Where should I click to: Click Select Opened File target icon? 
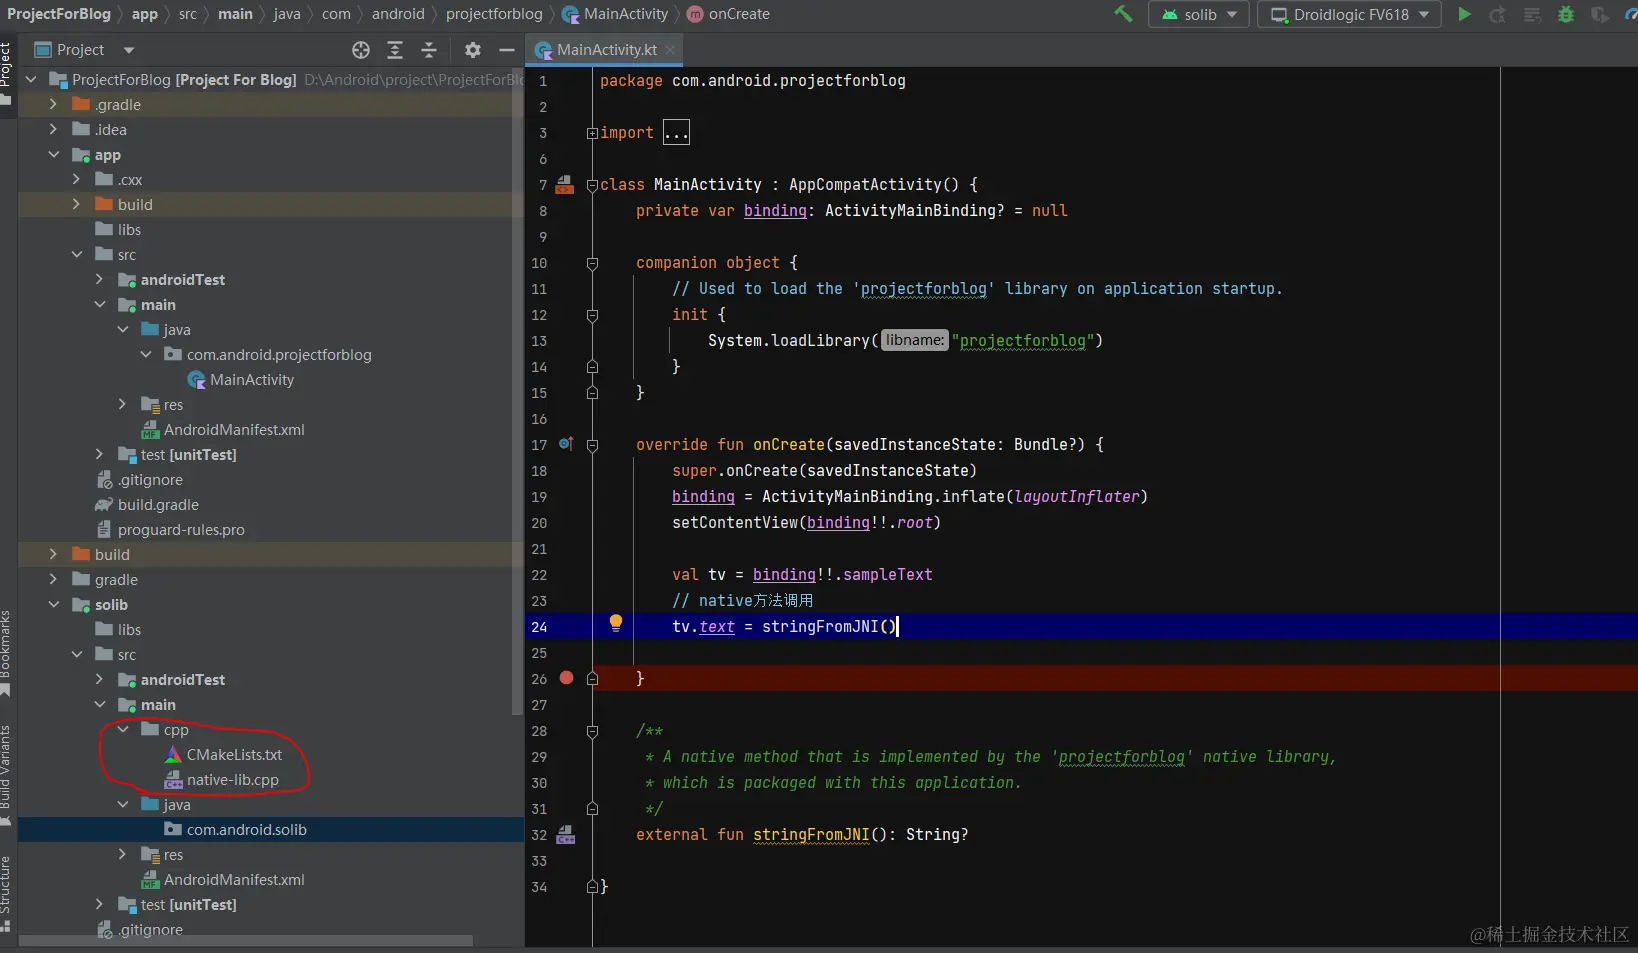(361, 50)
